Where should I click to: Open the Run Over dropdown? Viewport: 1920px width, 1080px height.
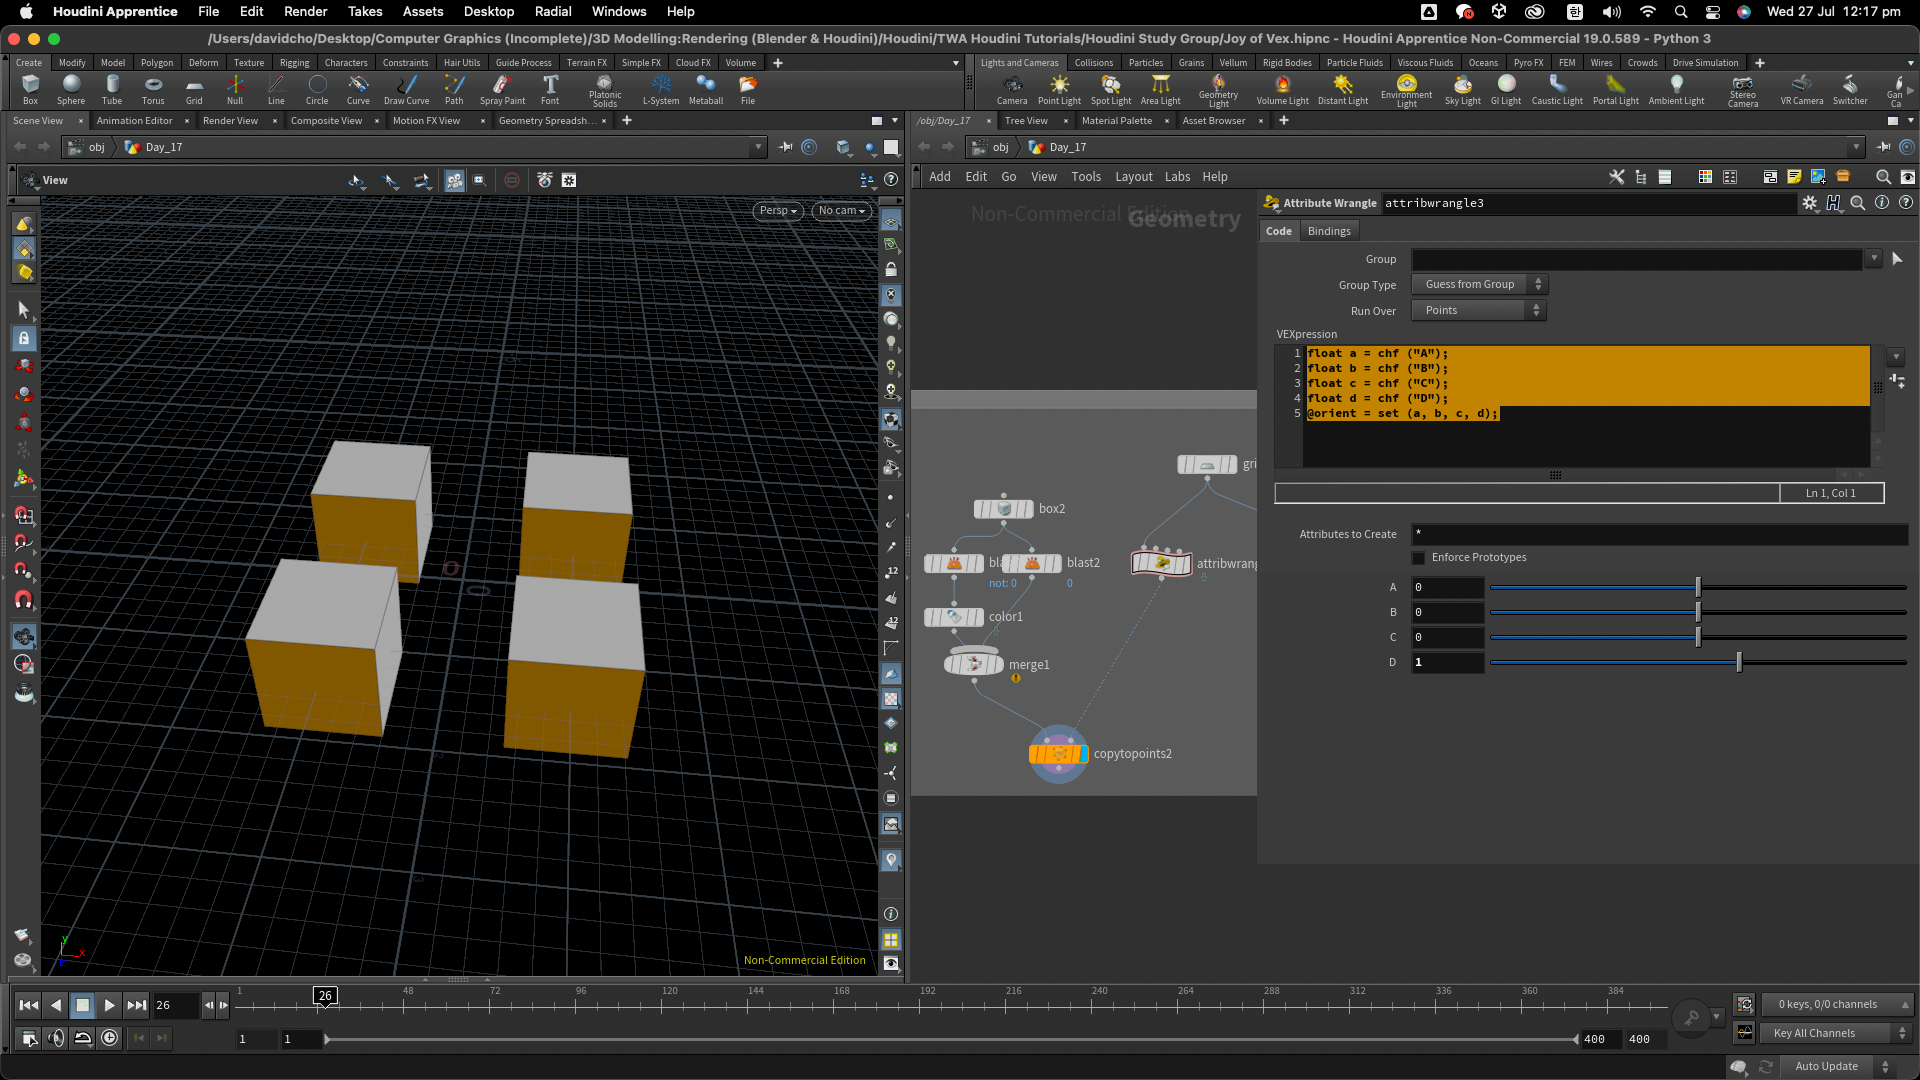(x=1479, y=311)
